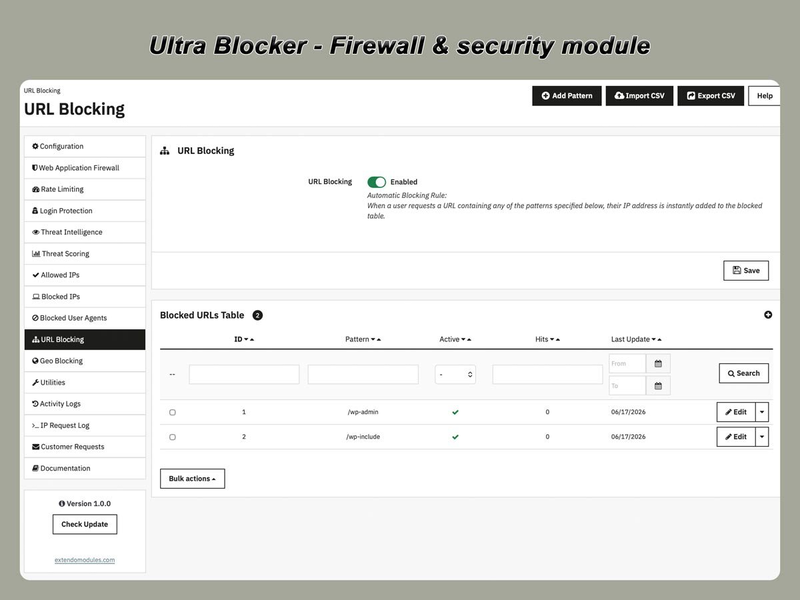Click active checkmark for /wp-admin
Viewport: 800px width, 600px height.
pos(455,412)
